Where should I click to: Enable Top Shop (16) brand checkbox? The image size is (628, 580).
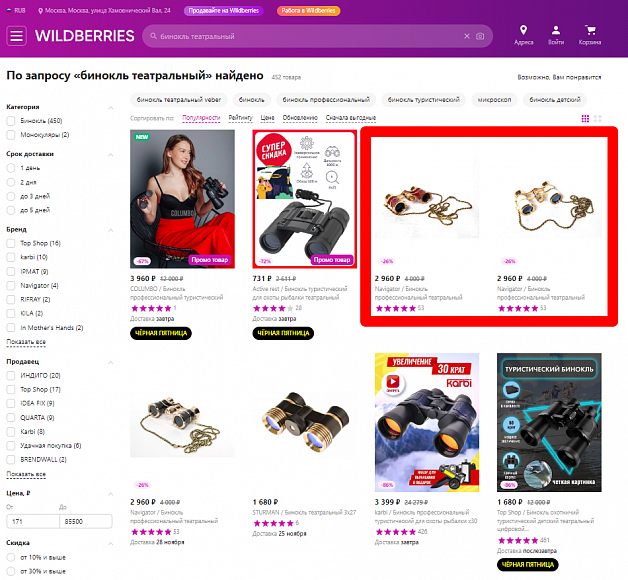click(11, 243)
